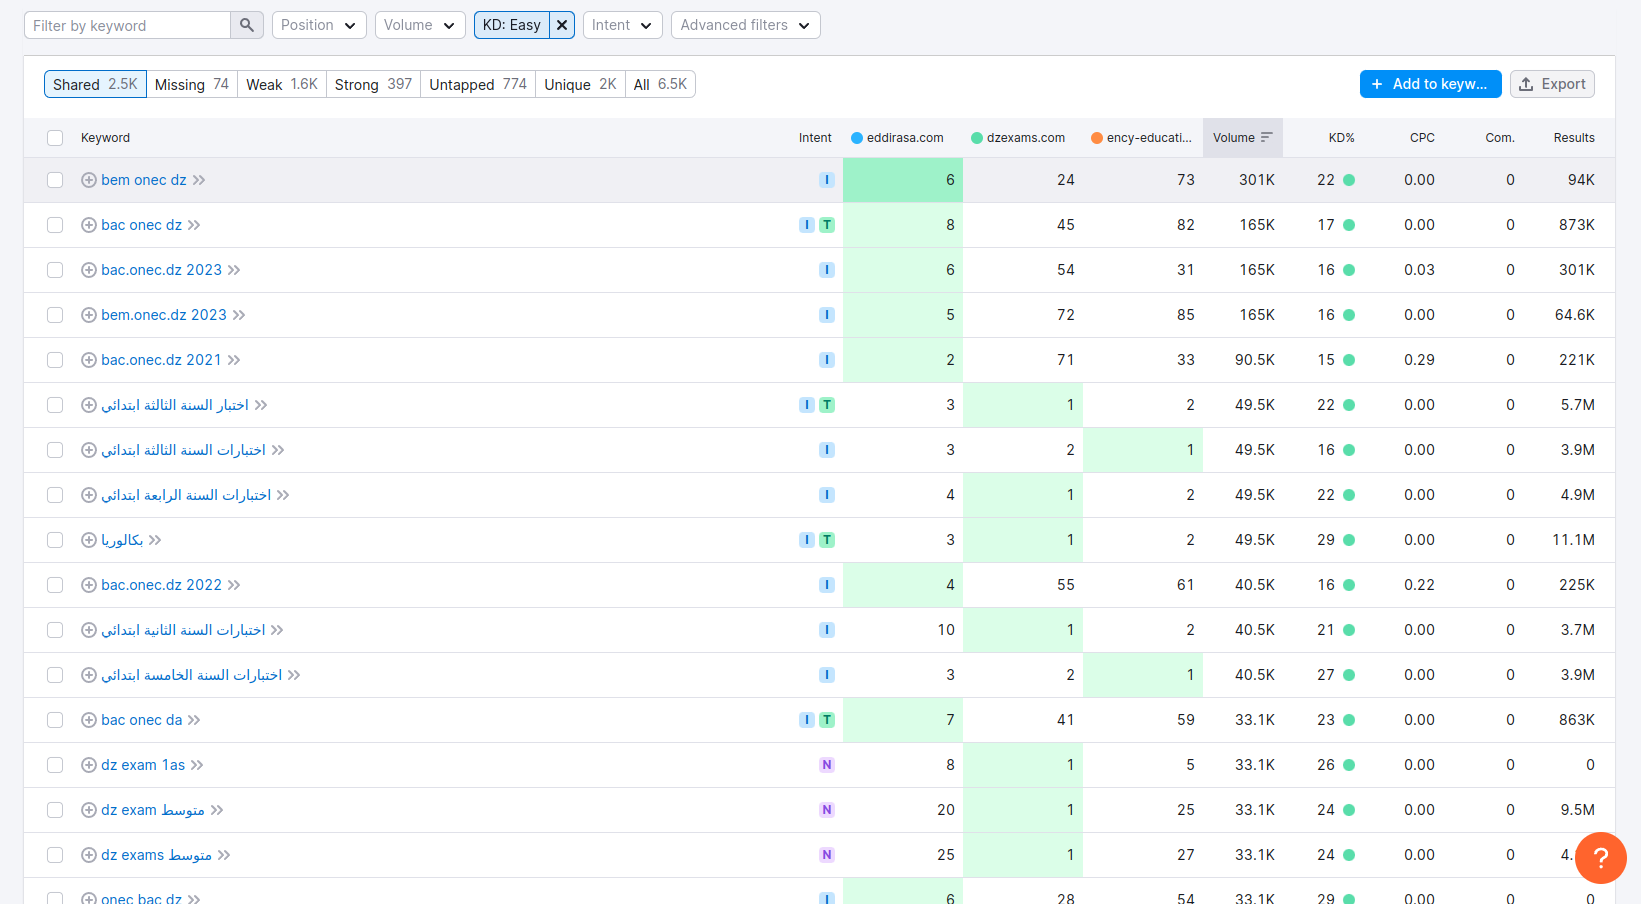Click the double-arrow icon after 'bac onec dz'

point(194,225)
